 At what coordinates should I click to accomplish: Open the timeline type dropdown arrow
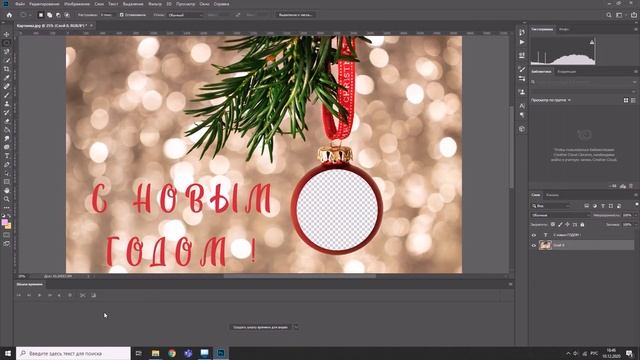296,327
